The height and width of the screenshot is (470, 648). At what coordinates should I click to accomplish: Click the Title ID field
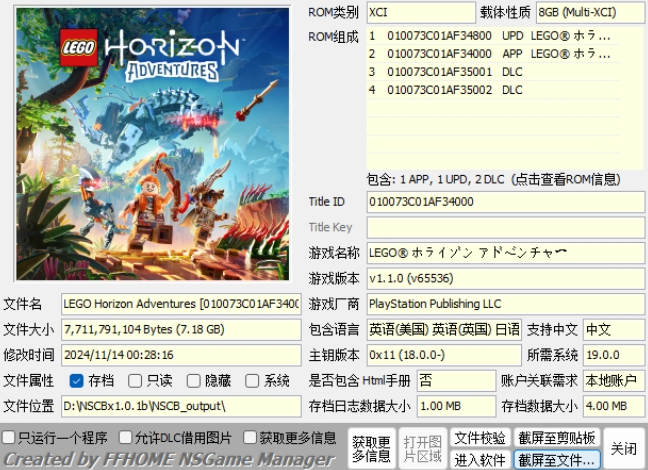[505, 202]
